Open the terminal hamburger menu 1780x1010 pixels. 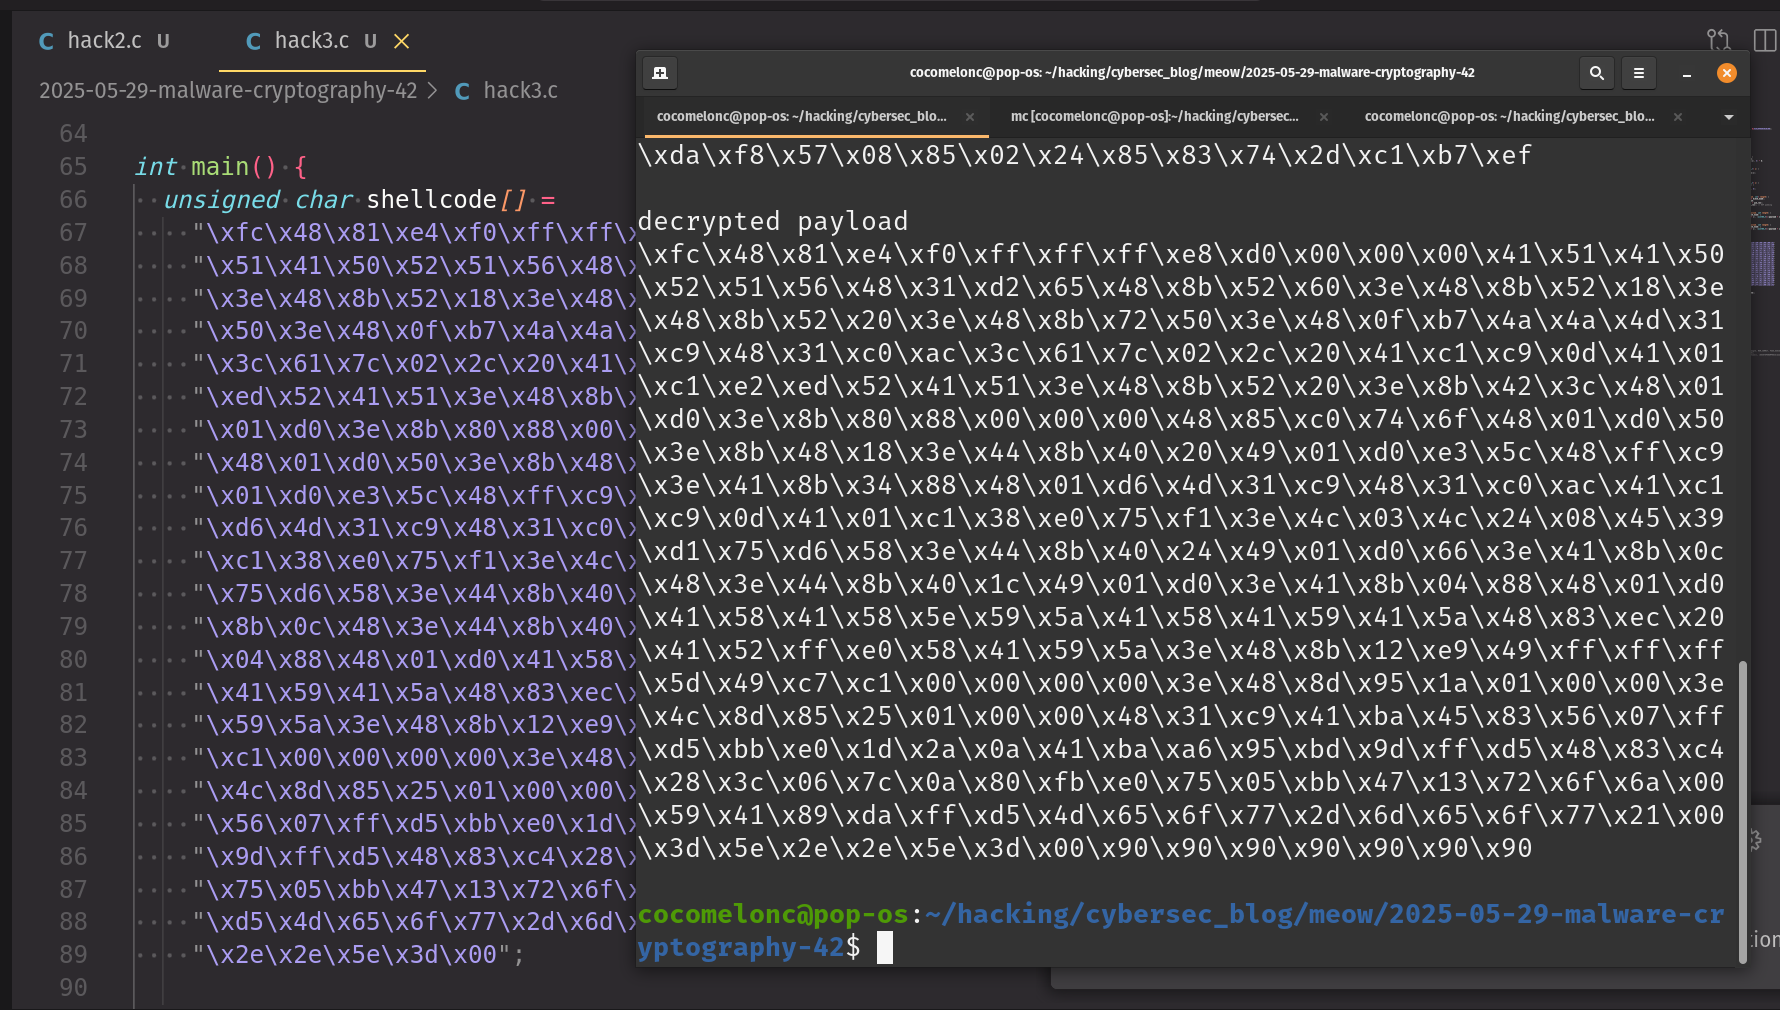tap(1639, 73)
